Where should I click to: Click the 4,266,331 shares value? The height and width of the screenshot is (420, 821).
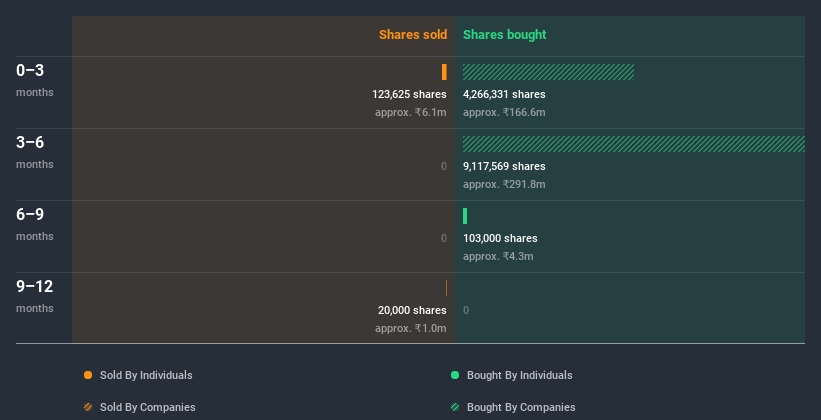[504, 94]
